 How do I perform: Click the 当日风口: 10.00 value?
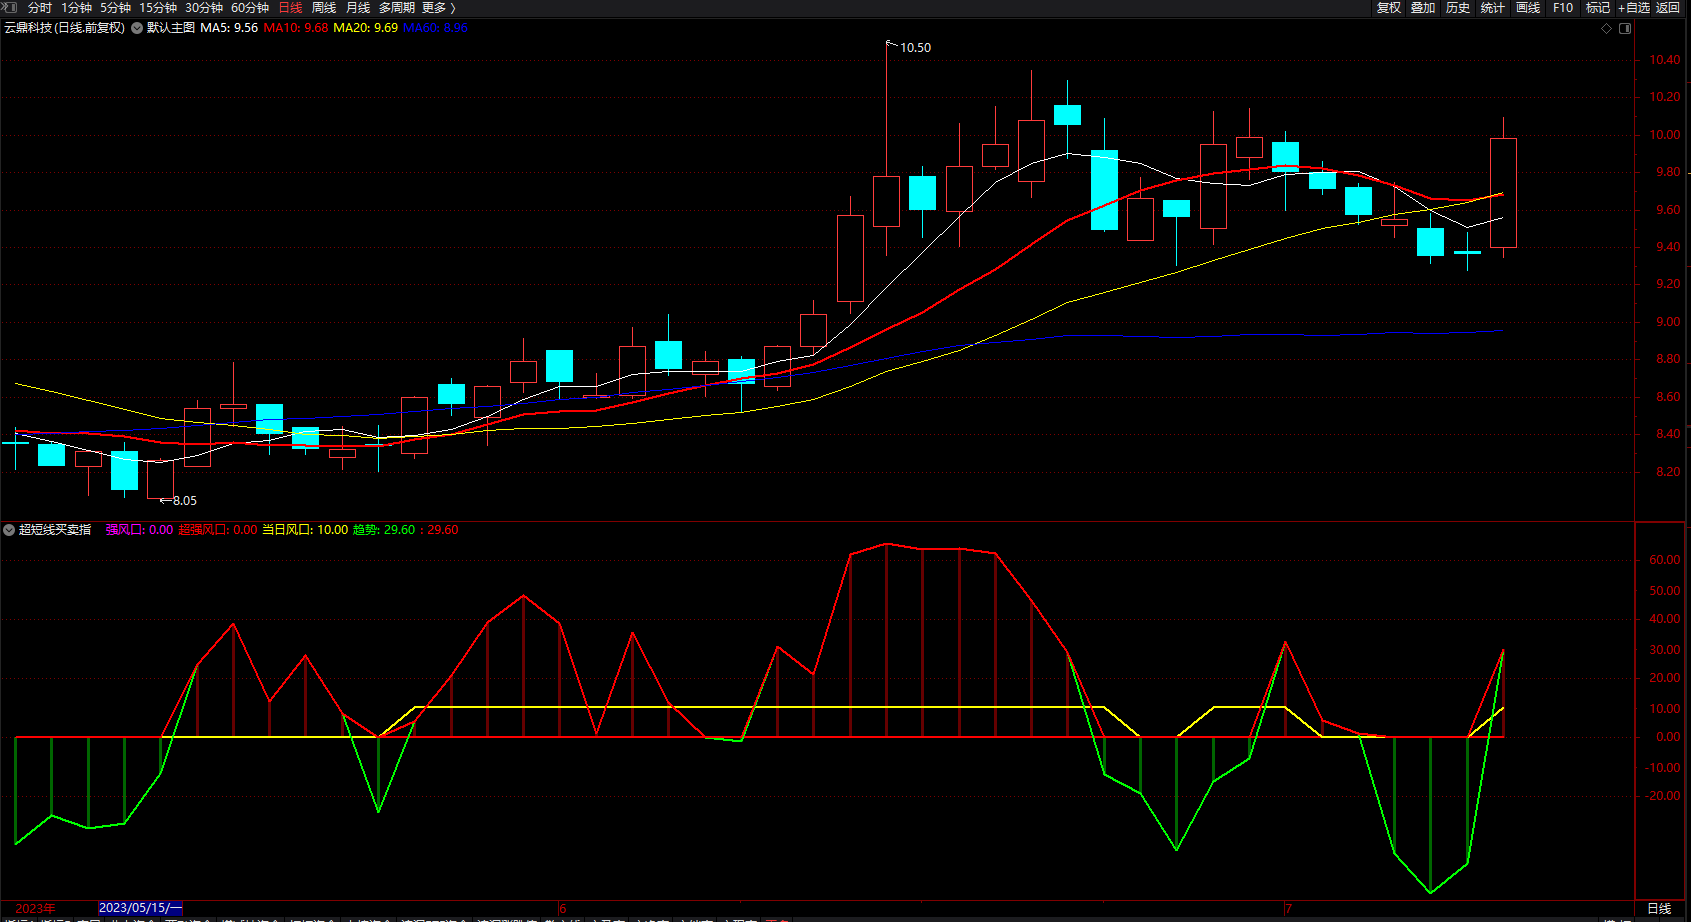(305, 530)
